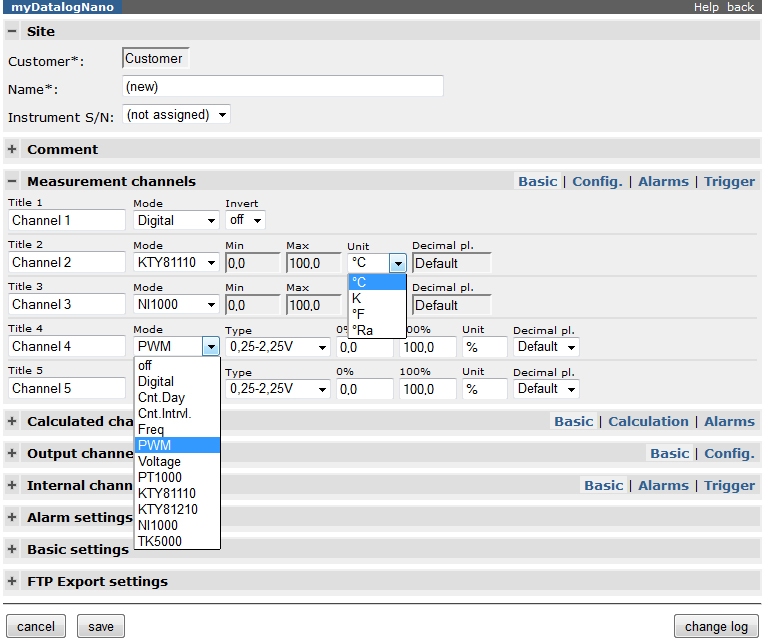Open the Channel 1 Invert dropdown

click(245, 220)
